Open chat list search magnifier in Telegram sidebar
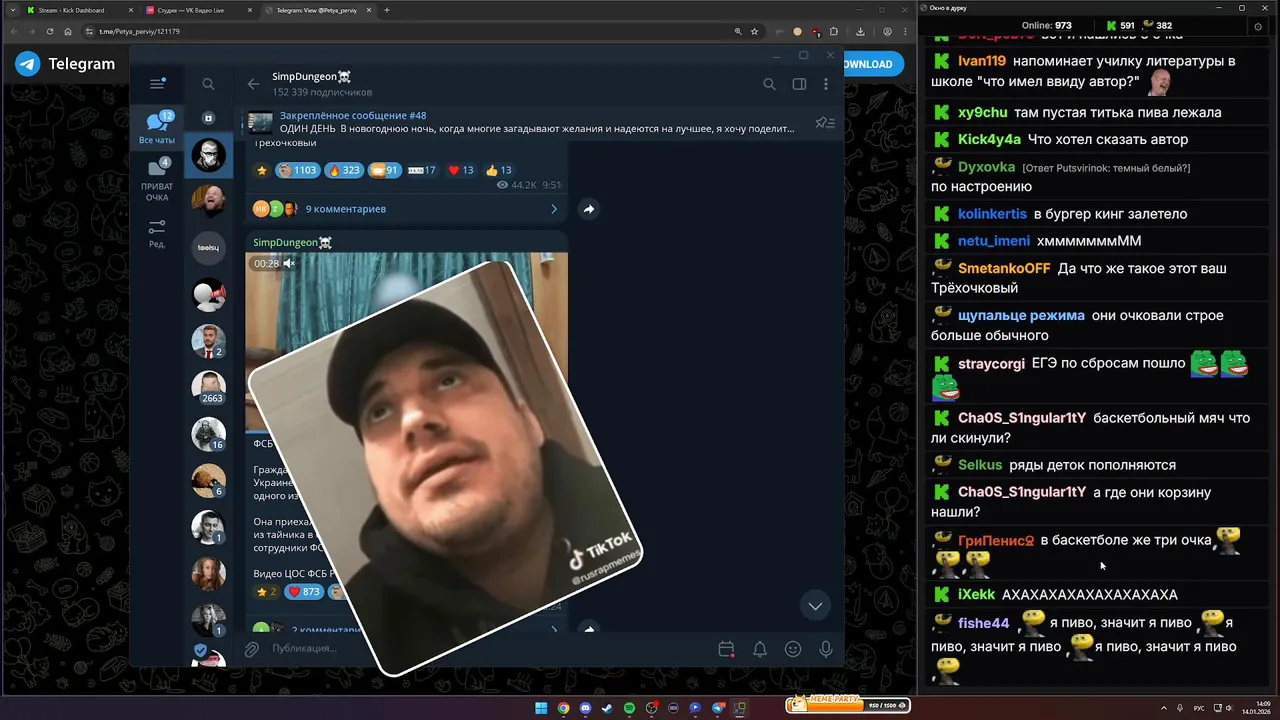Screen dimensions: 1280x720 tap(208, 84)
